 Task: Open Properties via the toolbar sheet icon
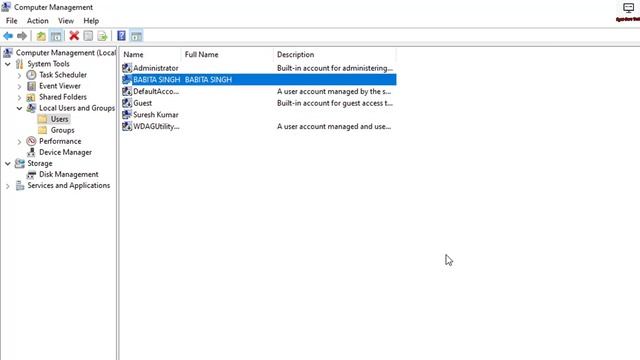point(88,36)
